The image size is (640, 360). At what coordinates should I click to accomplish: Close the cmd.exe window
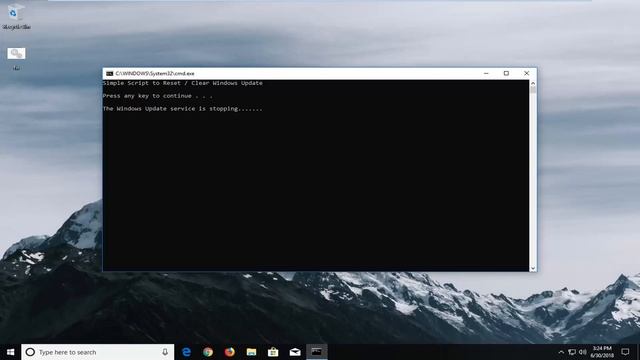pos(527,73)
